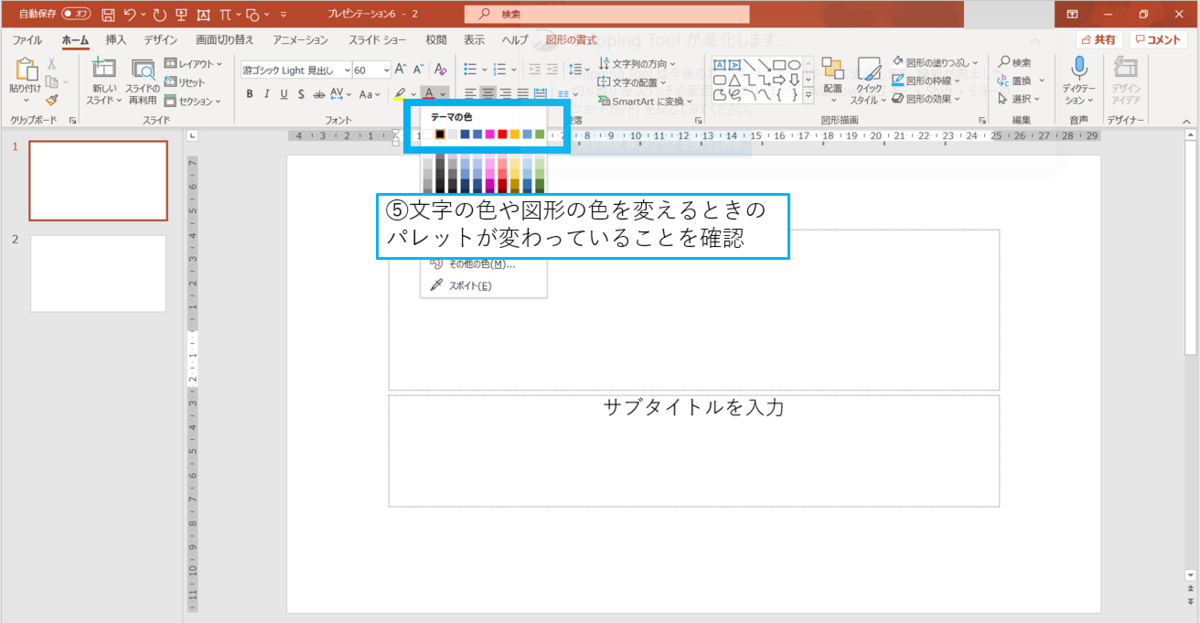Select the triangle shape in shapes gallery

tap(734, 79)
